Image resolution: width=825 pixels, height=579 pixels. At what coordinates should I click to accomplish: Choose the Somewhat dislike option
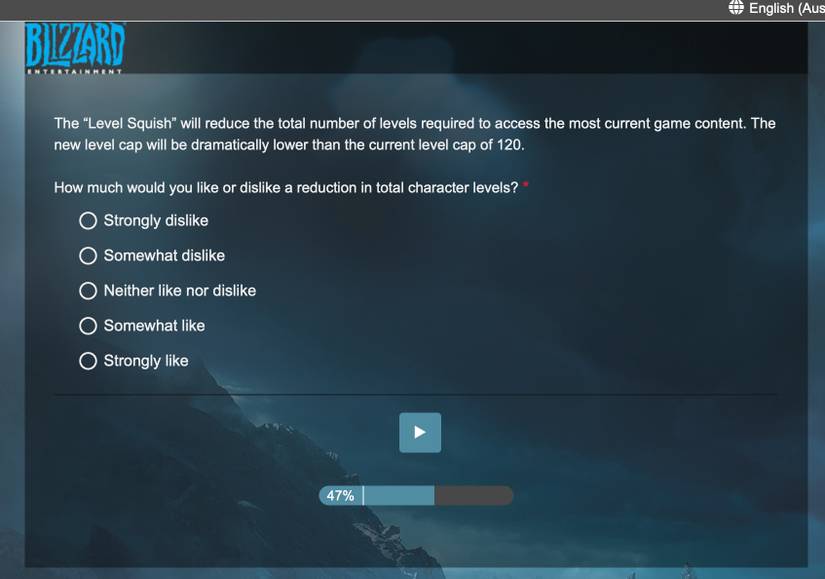pyautogui.click(x=88, y=256)
